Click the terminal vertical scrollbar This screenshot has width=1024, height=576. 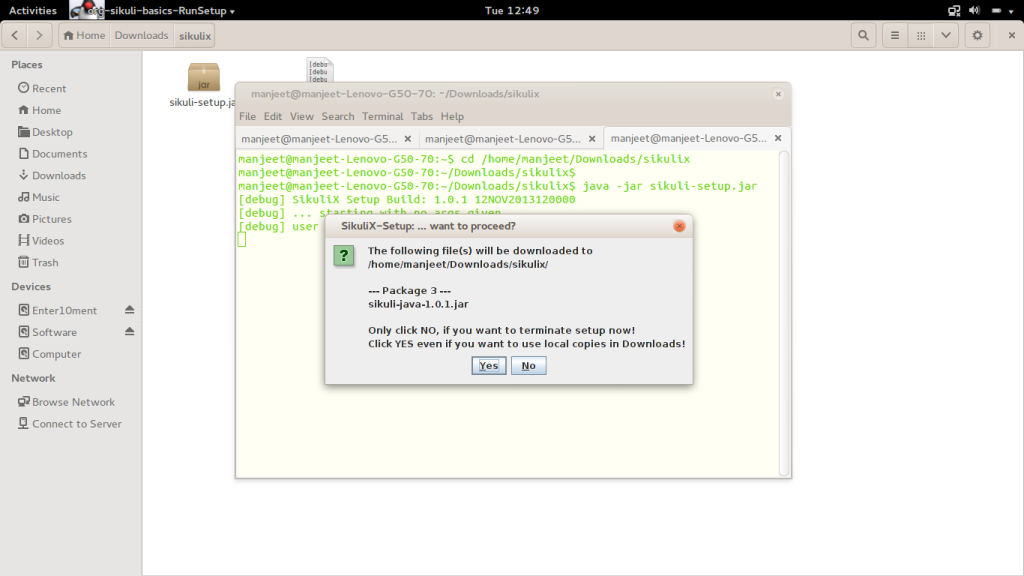pyautogui.click(x=784, y=313)
